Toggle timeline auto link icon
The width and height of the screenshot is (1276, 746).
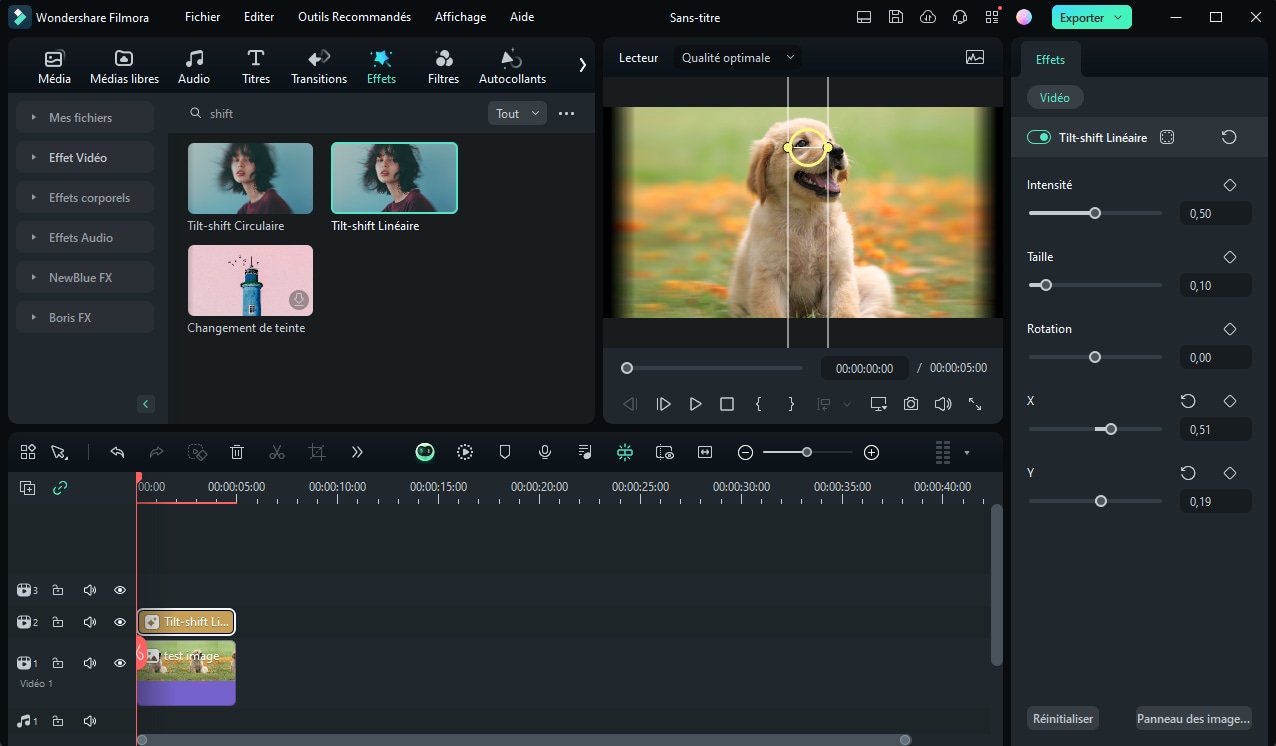coord(60,488)
